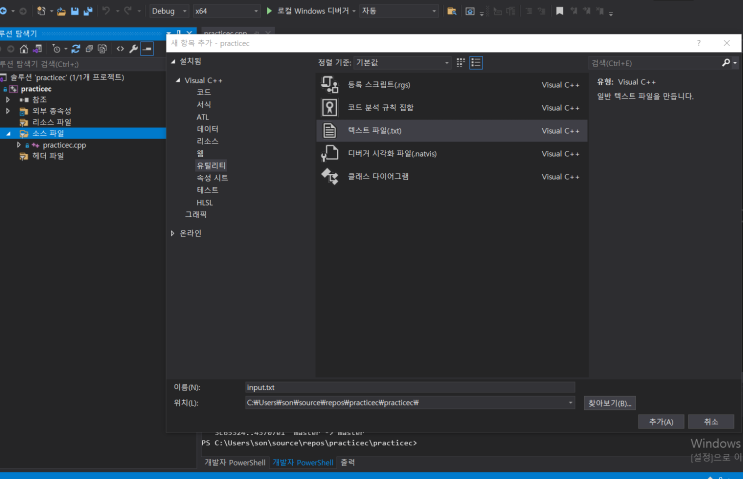This screenshot has width=743, height=479.
Task: Open the x64 platform dropdown
Action: [x=226, y=11]
